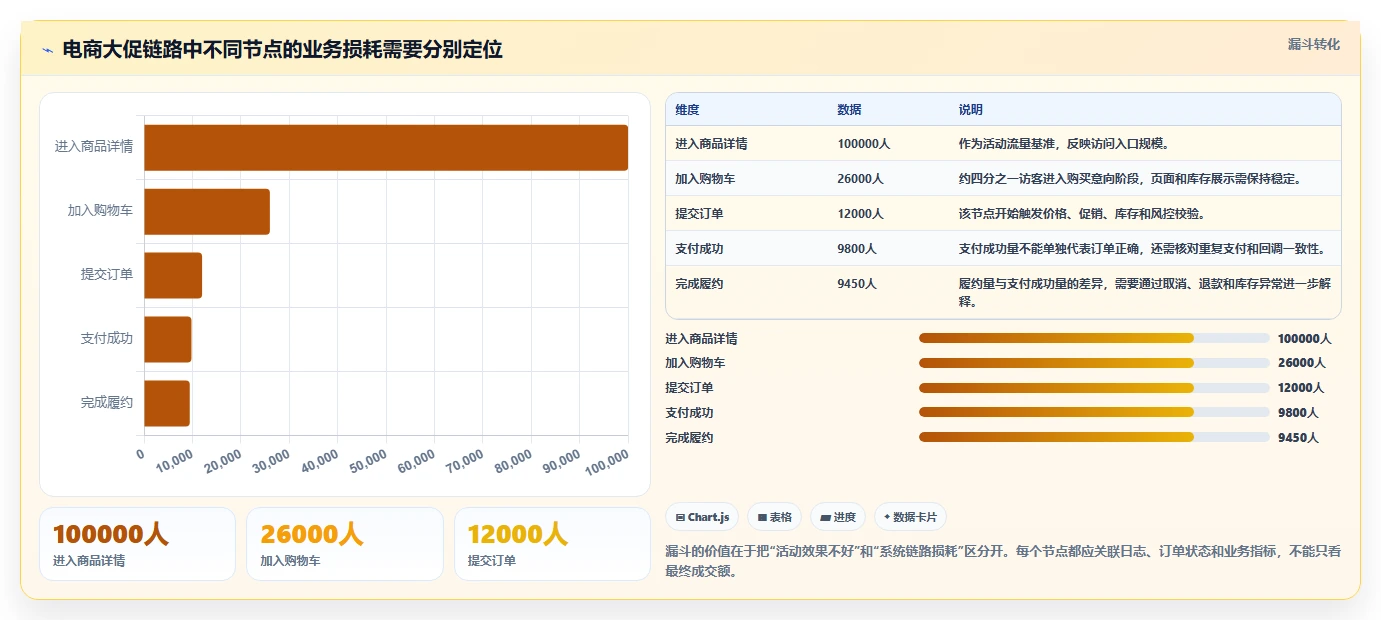
Task: Click the 进入商品详情 chart bar
Action: point(386,147)
